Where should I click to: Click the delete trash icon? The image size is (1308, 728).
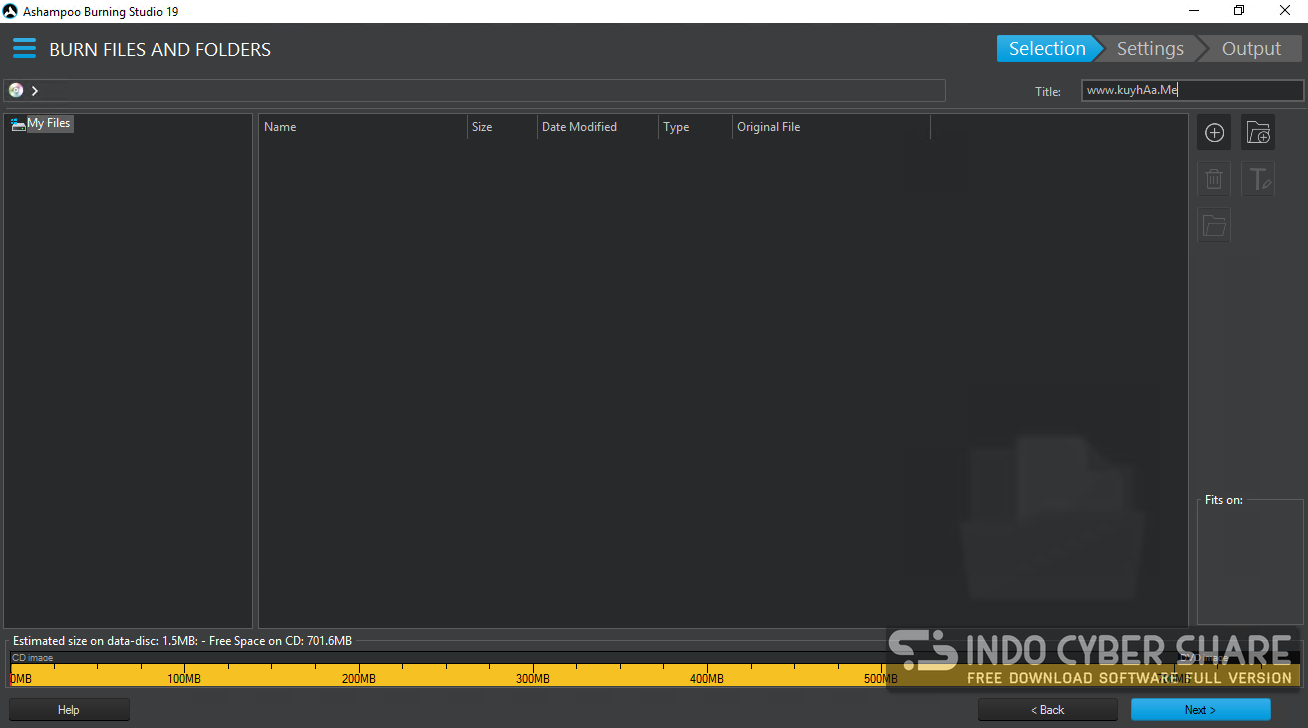tap(1214, 179)
